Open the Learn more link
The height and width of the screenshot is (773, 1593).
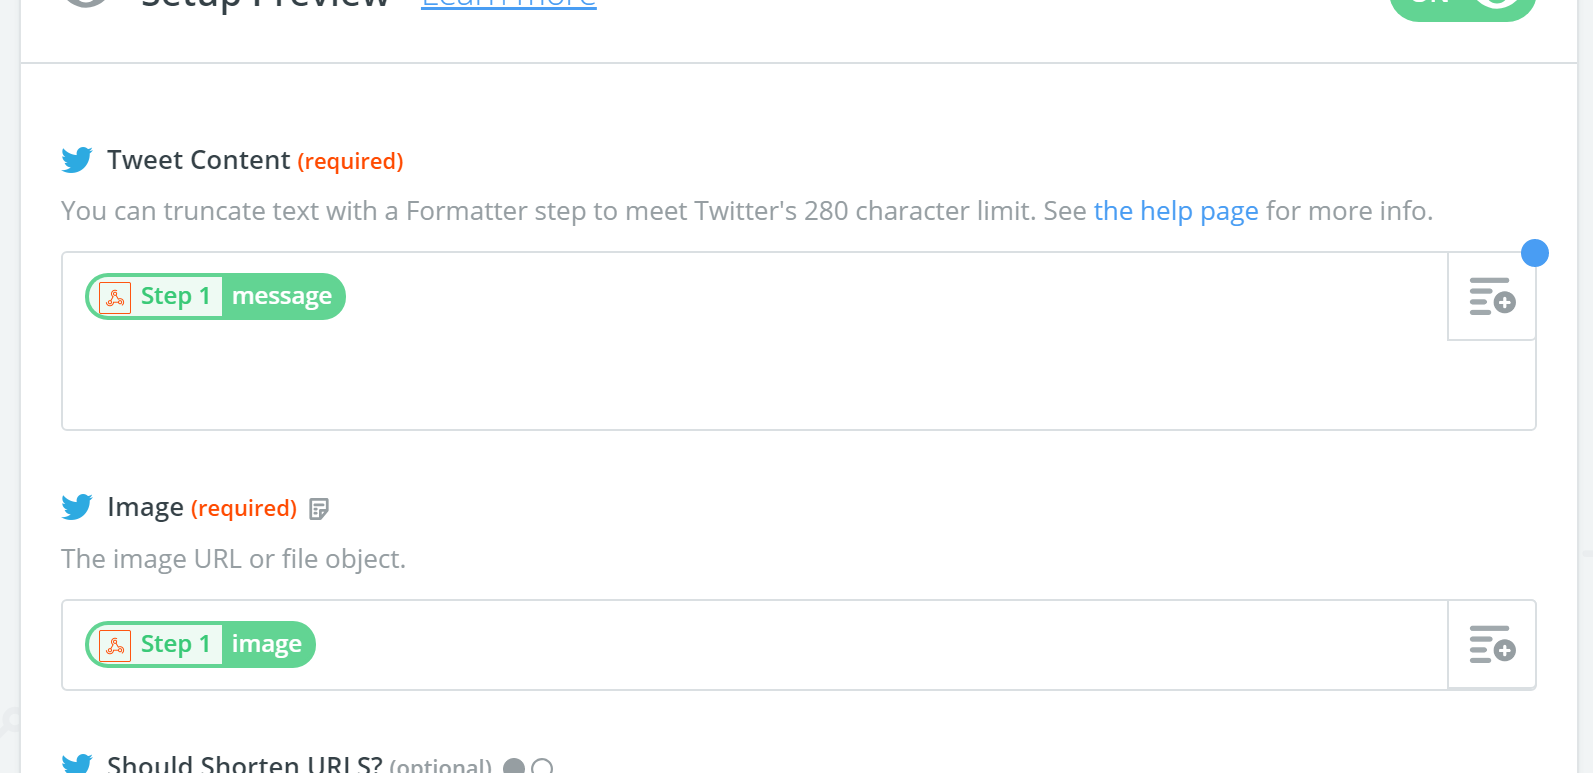[x=509, y=4]
